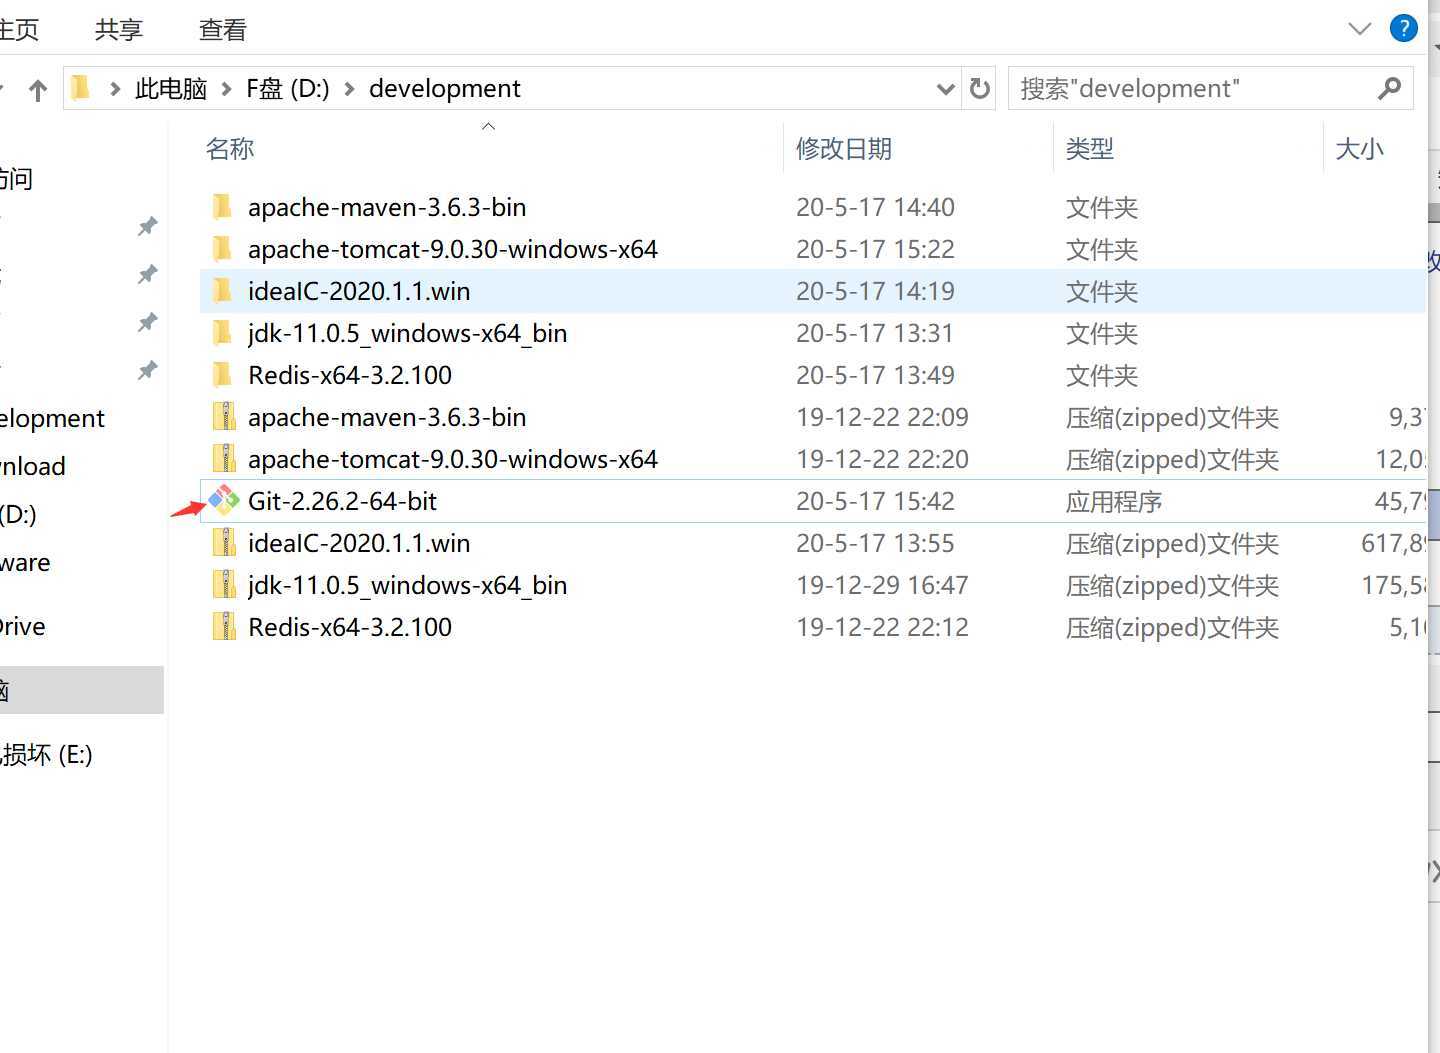Sort by 类型 column header
This screenshot has height=1053, width=1440.
tap(1089, 149)
